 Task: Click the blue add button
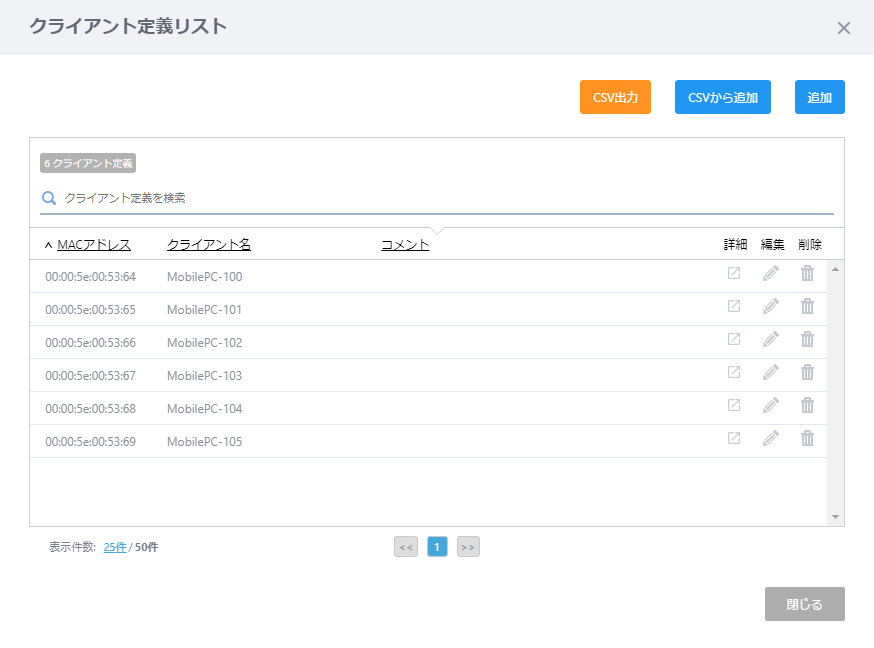point(819,97)
